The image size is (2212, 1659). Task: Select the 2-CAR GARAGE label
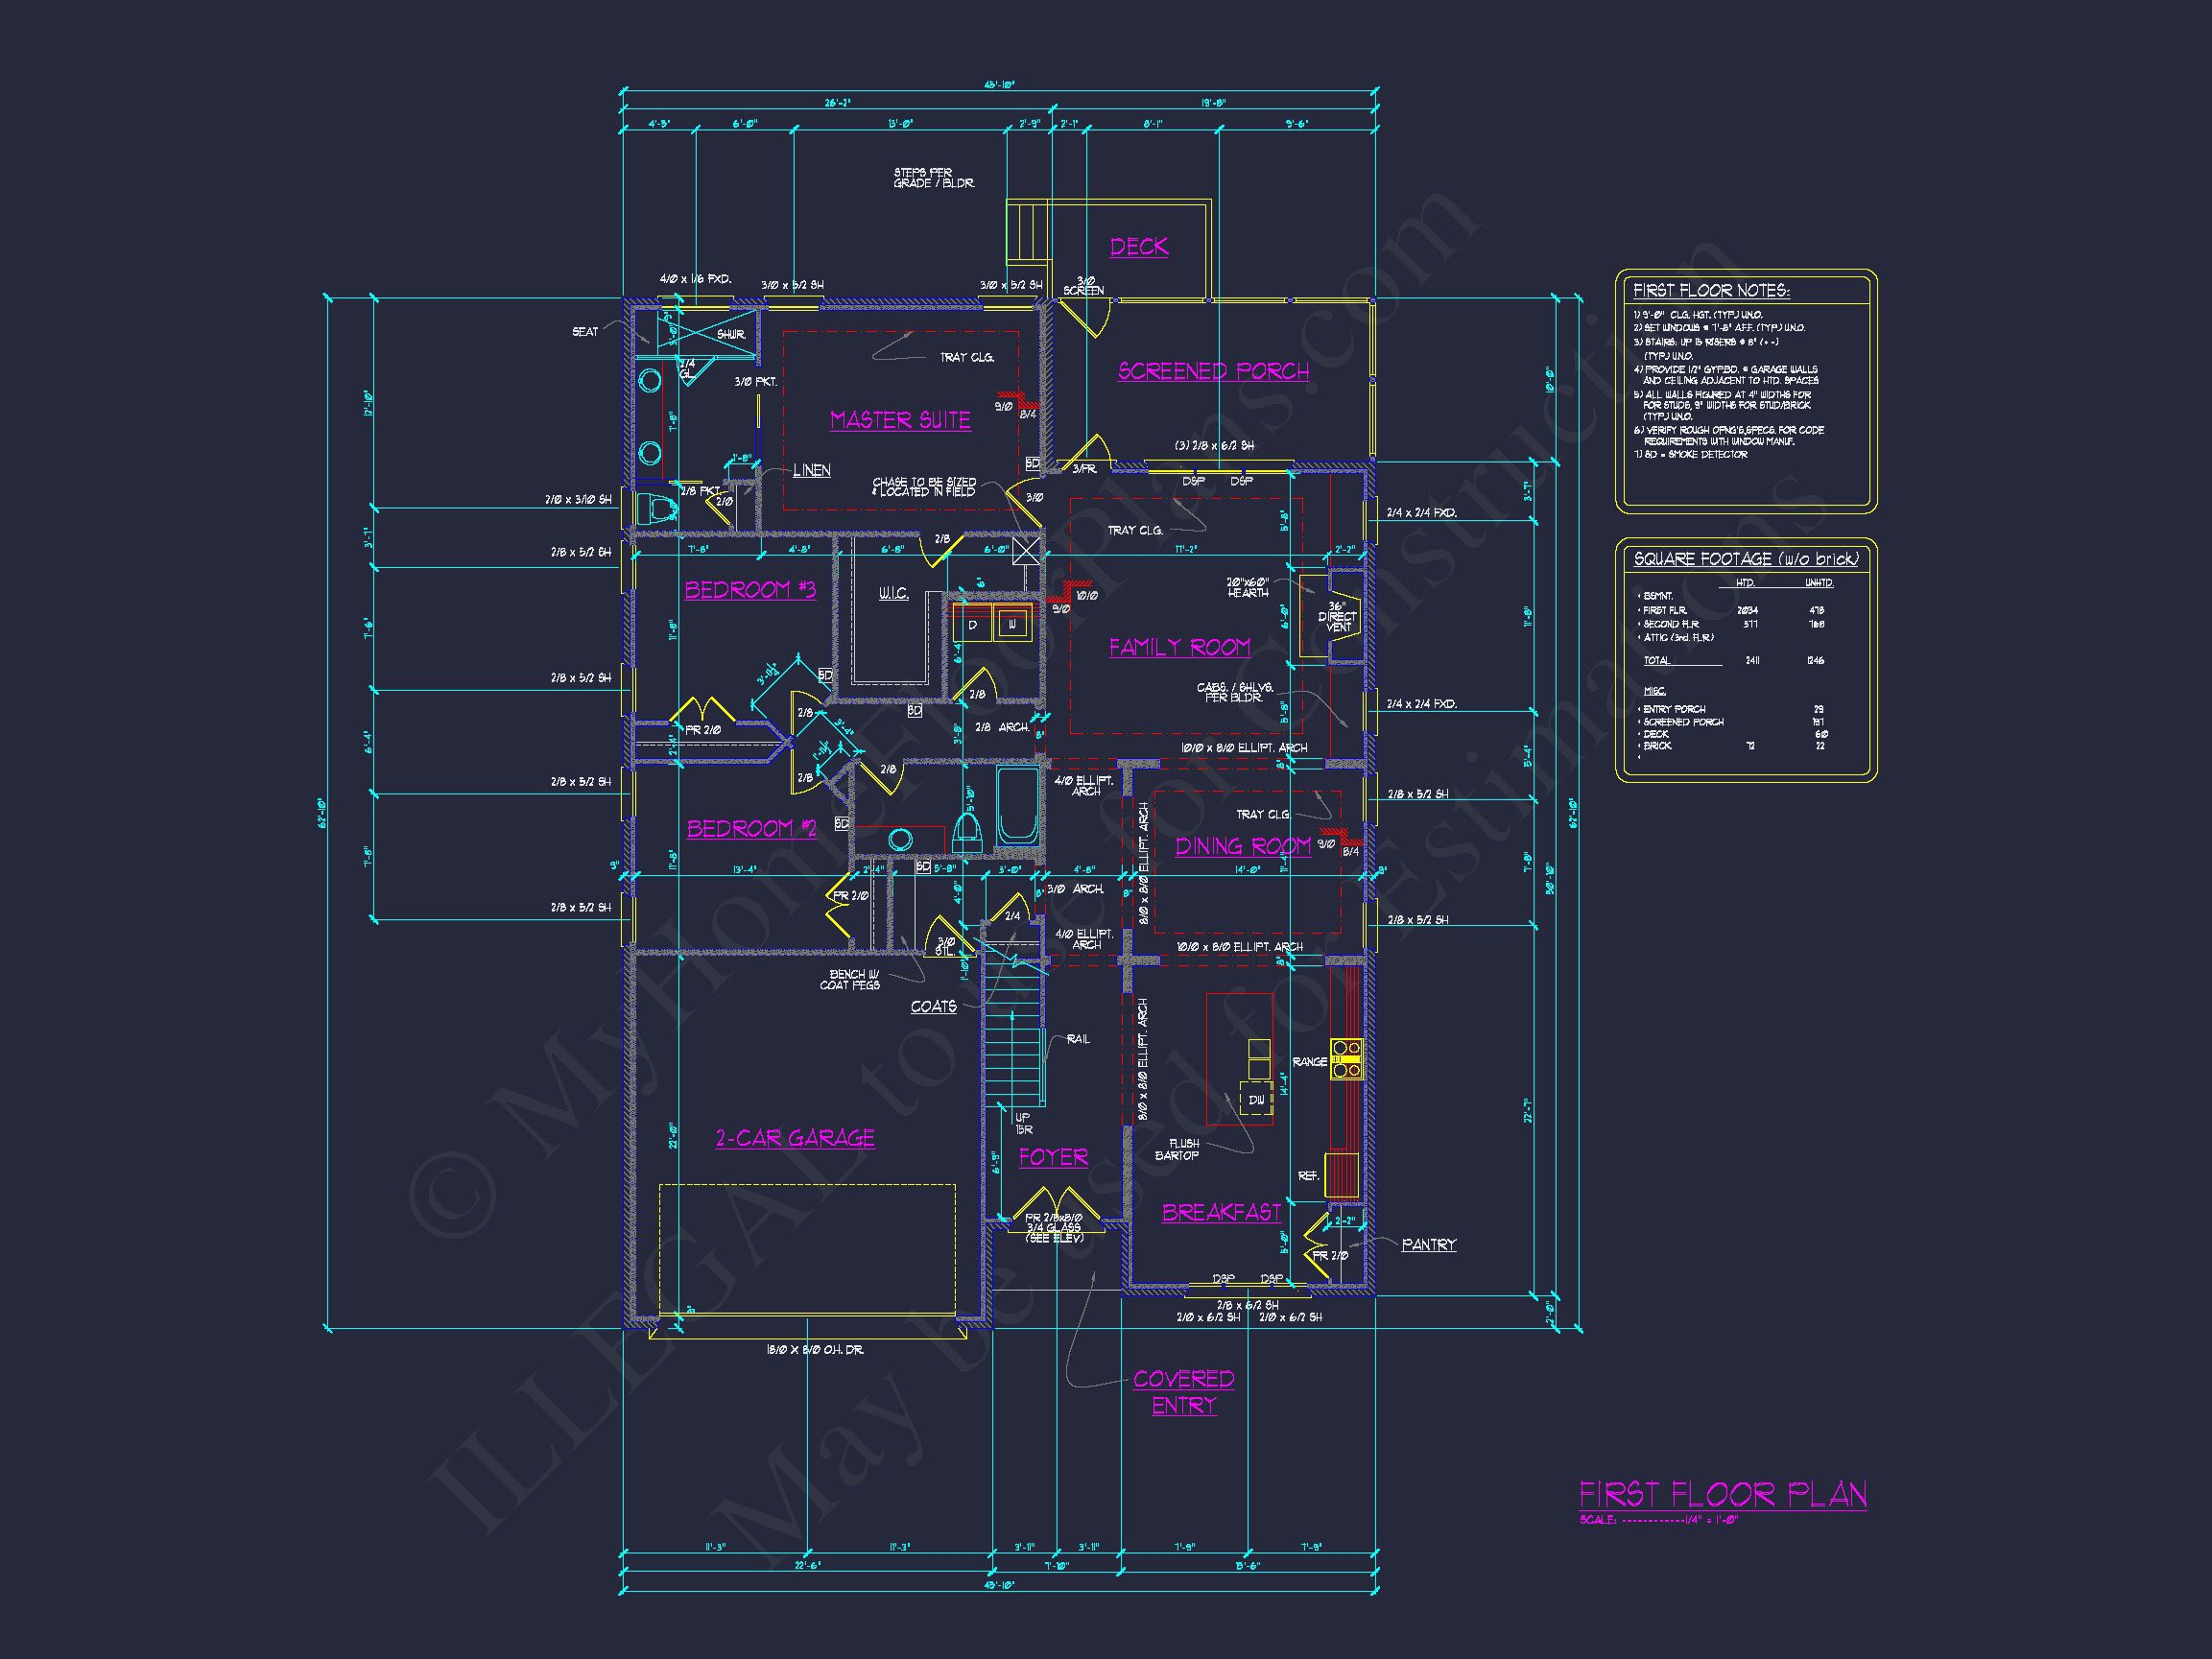point(795,1138)
